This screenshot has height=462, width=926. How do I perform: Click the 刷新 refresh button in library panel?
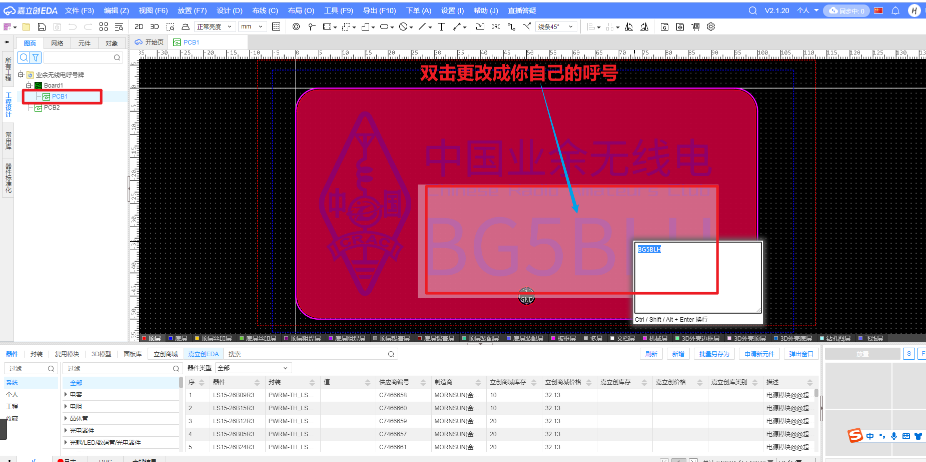[651, 354]
